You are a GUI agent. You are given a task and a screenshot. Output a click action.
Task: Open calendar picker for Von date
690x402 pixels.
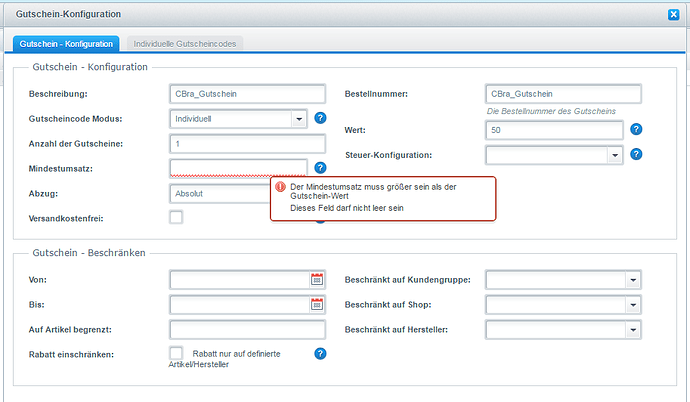pyautogui.click(x=317, y=280)
